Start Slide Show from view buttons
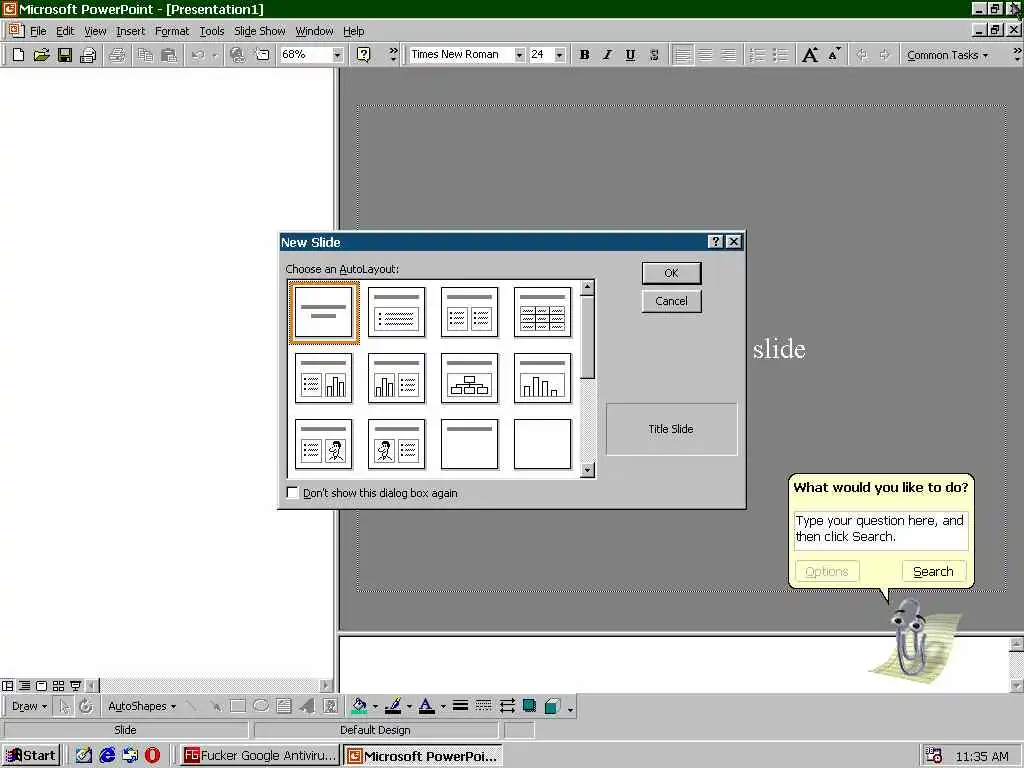Viewport: 1024px width, 768px height. (x=76, y=686)
